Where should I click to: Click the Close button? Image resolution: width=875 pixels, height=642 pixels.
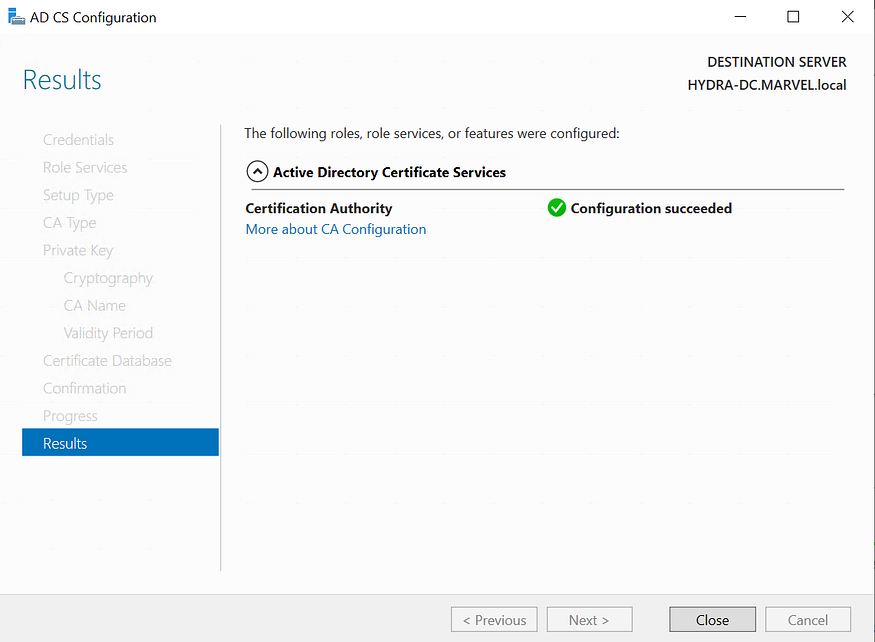pyautogui.click(x=712, y=619)
